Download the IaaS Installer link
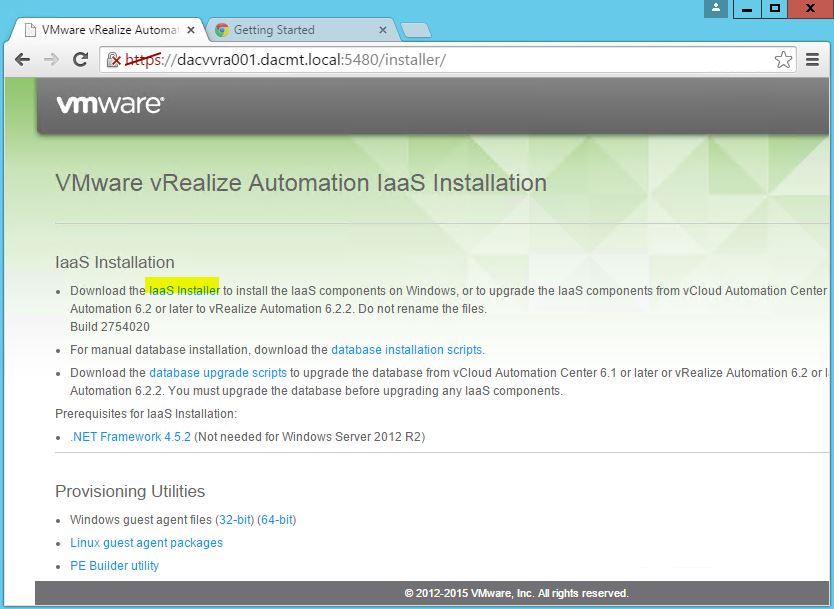 pyautogui.click(x=184, y=290)
